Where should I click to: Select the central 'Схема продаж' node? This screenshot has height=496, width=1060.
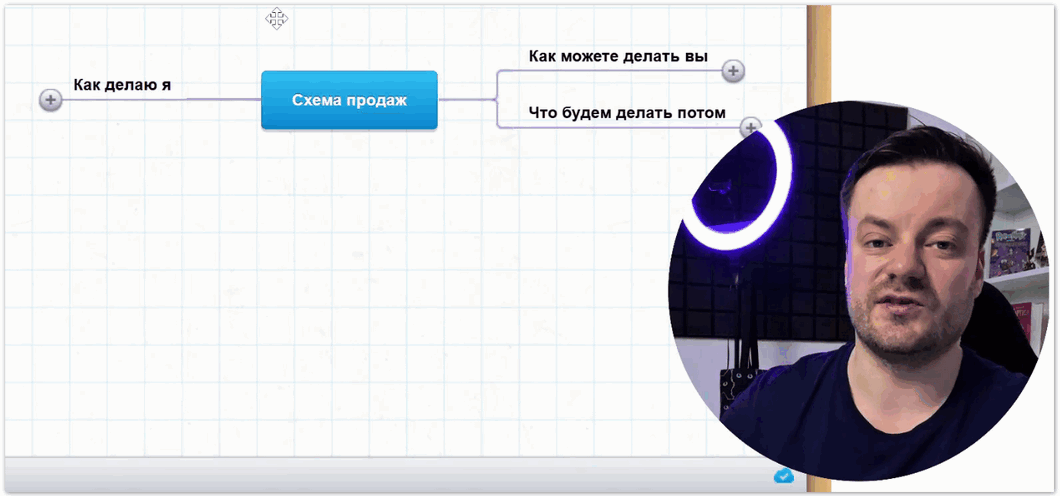(x=349, y=100)
